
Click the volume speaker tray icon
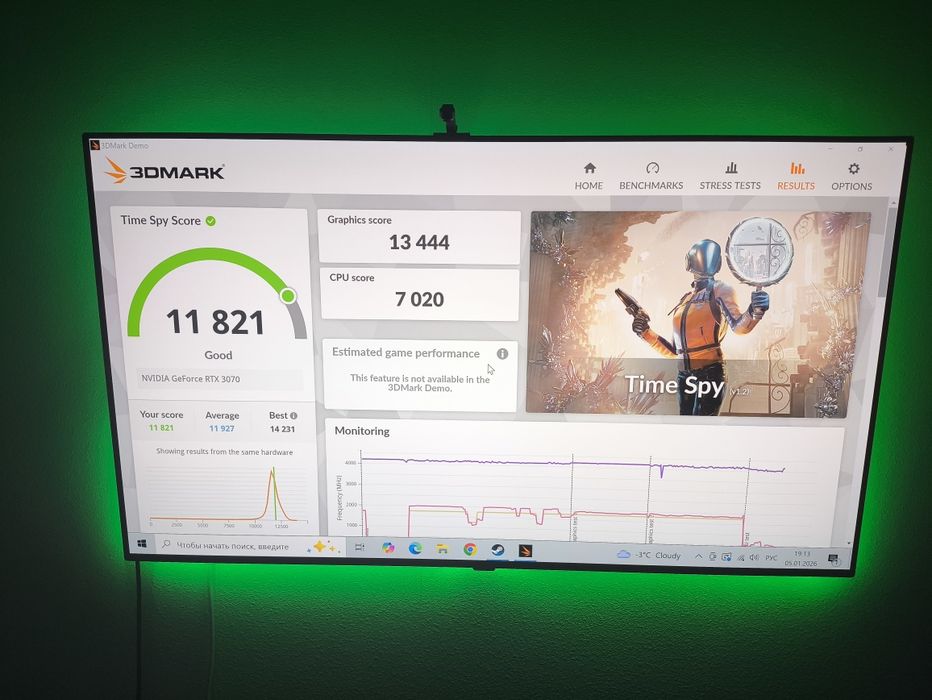click(754, 557)
